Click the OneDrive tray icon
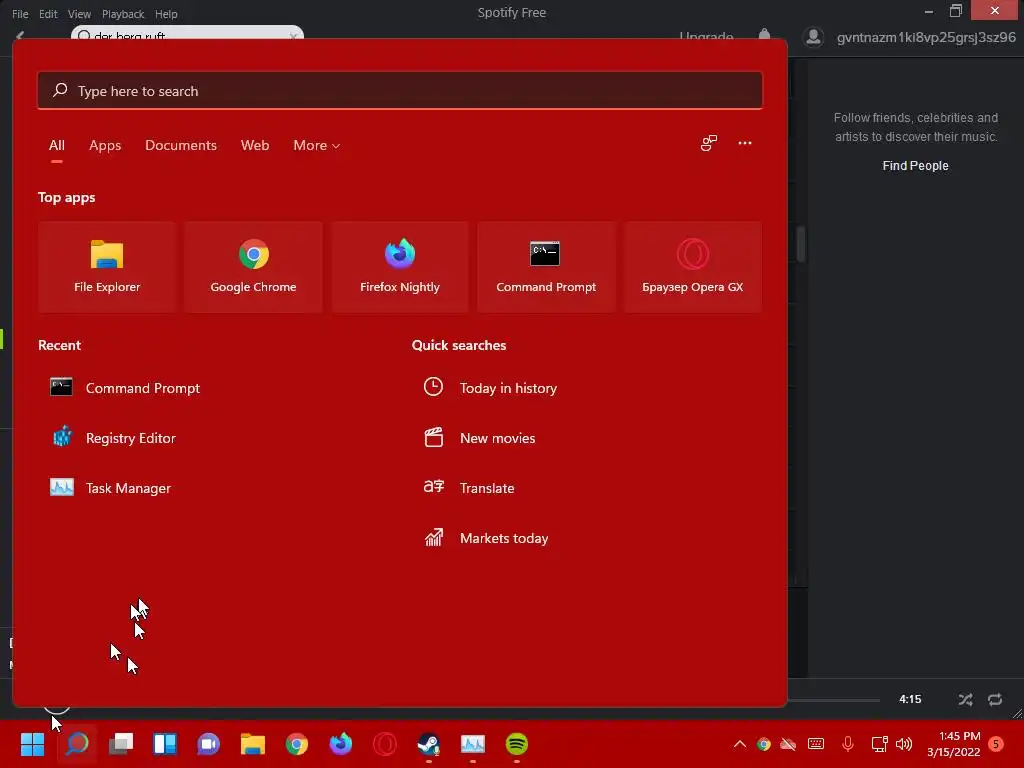Screen dimensions: 1024x768 (788, 744)
